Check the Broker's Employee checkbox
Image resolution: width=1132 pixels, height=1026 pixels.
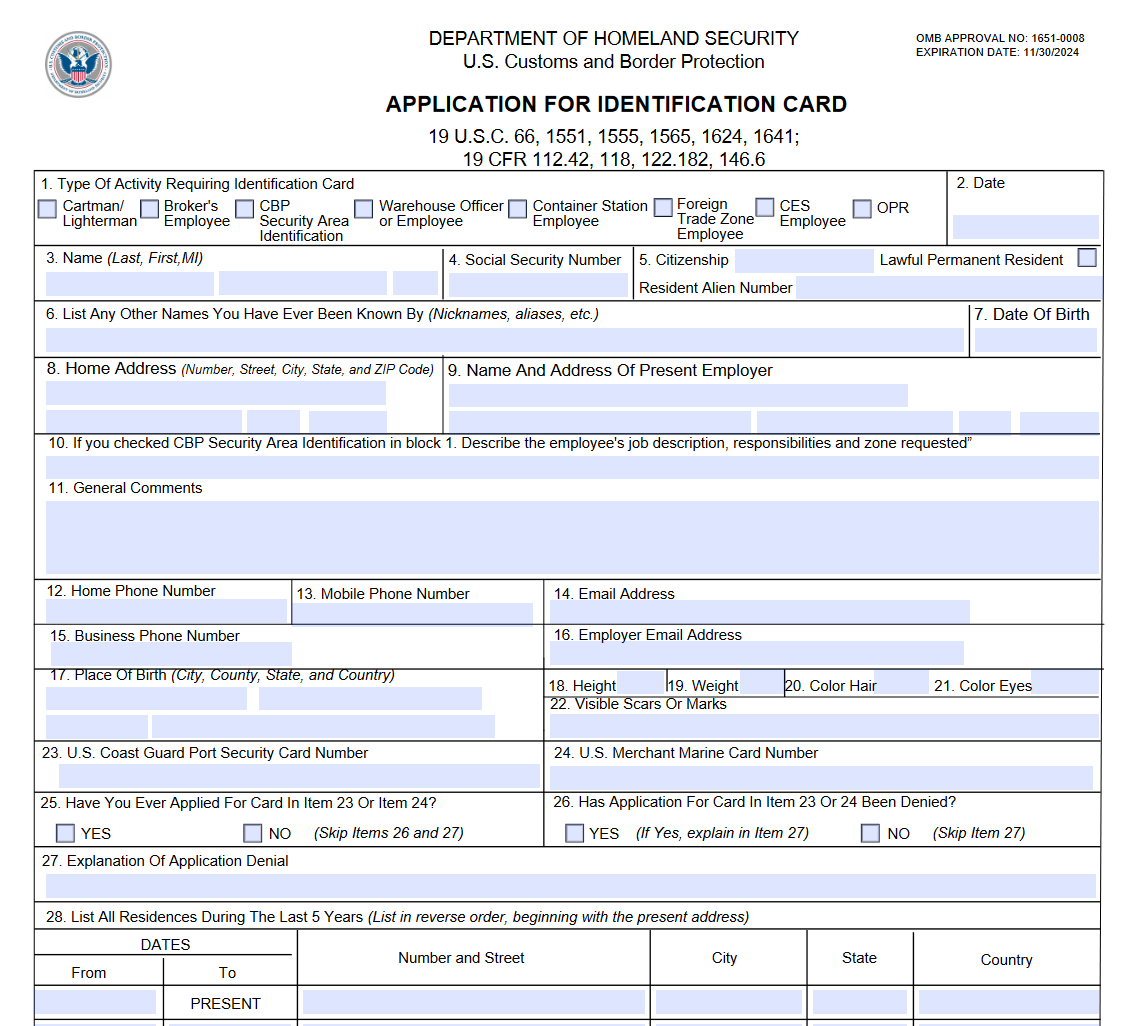pyautogui.click(x=149, y=208)
